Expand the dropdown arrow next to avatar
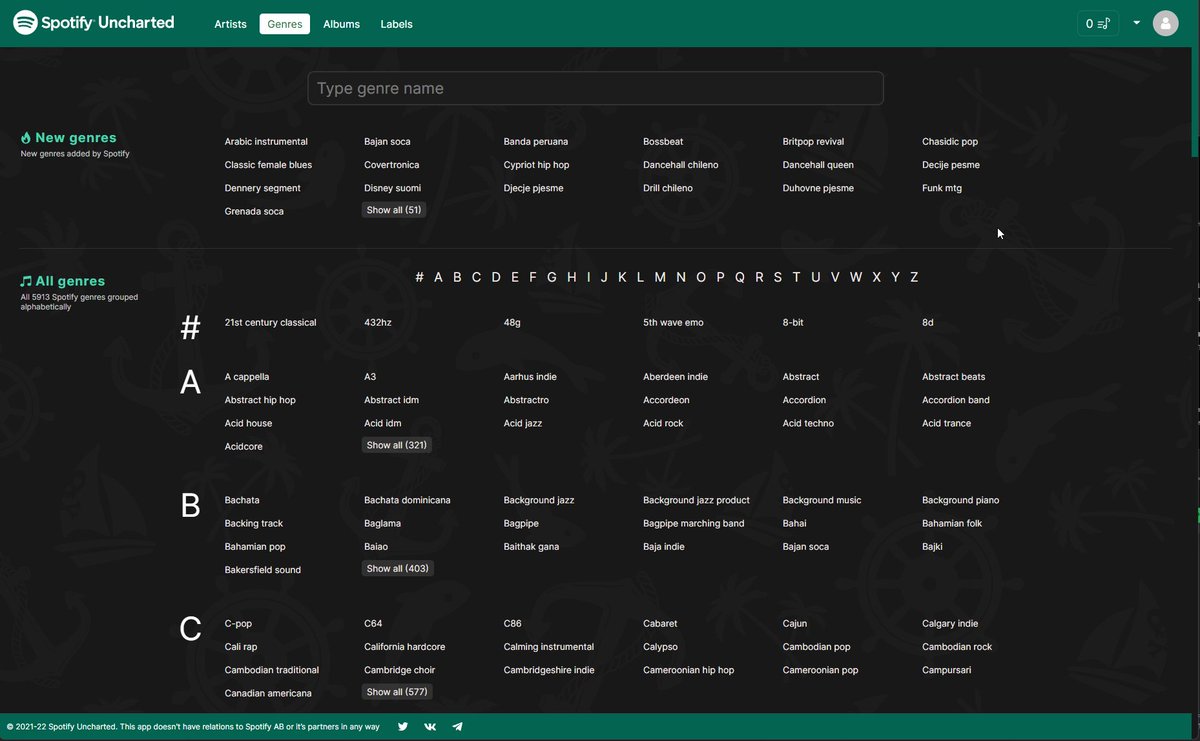Viewport: 1200px width, 741px height. coord(1136,23)
